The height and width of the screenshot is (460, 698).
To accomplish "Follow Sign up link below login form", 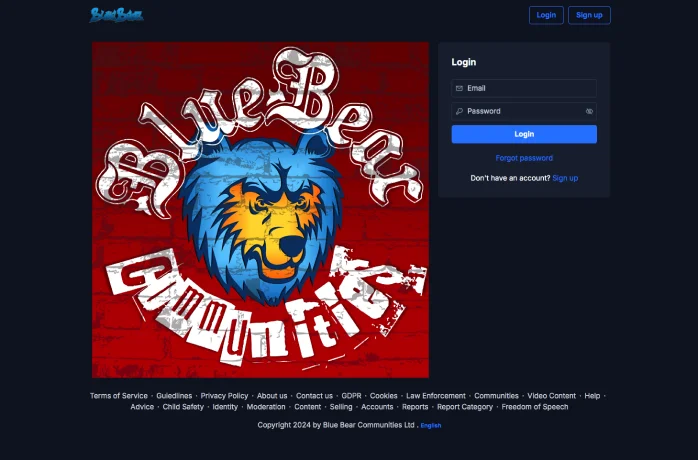I will [565, 178].
